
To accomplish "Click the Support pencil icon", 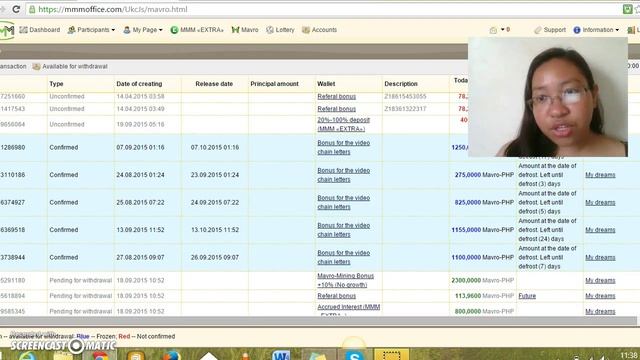I will (x=538, y=30).
